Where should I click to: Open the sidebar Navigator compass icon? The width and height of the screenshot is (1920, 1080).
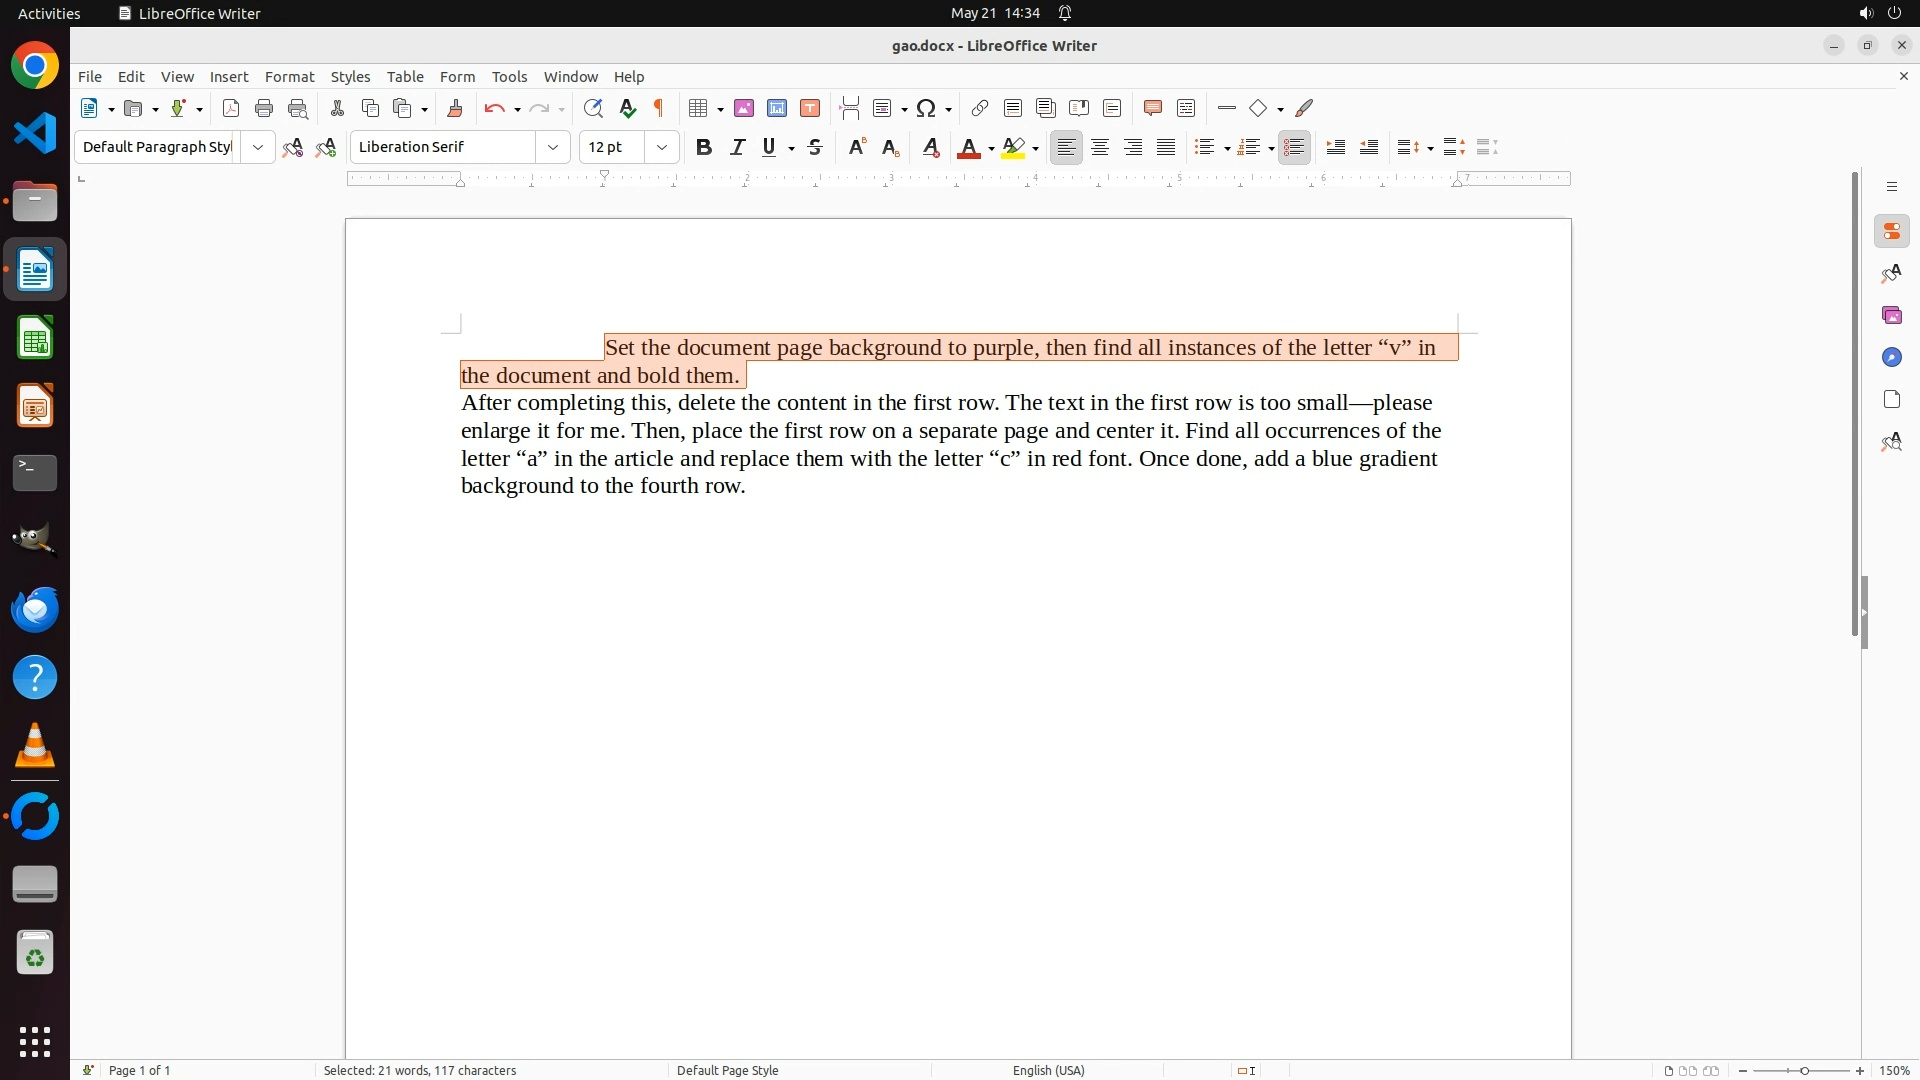point(1891,357)
